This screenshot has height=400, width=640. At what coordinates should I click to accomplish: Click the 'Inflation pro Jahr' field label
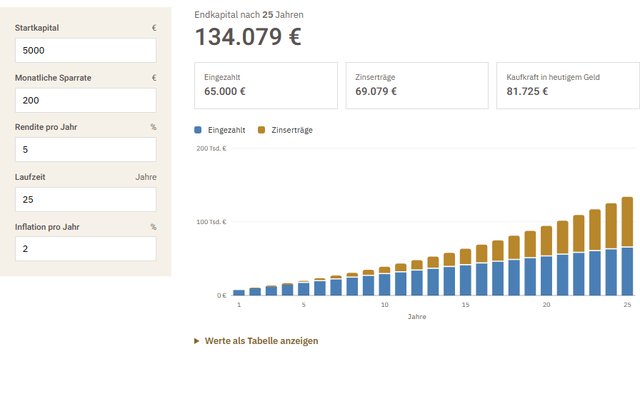click(x=47, y=227)
